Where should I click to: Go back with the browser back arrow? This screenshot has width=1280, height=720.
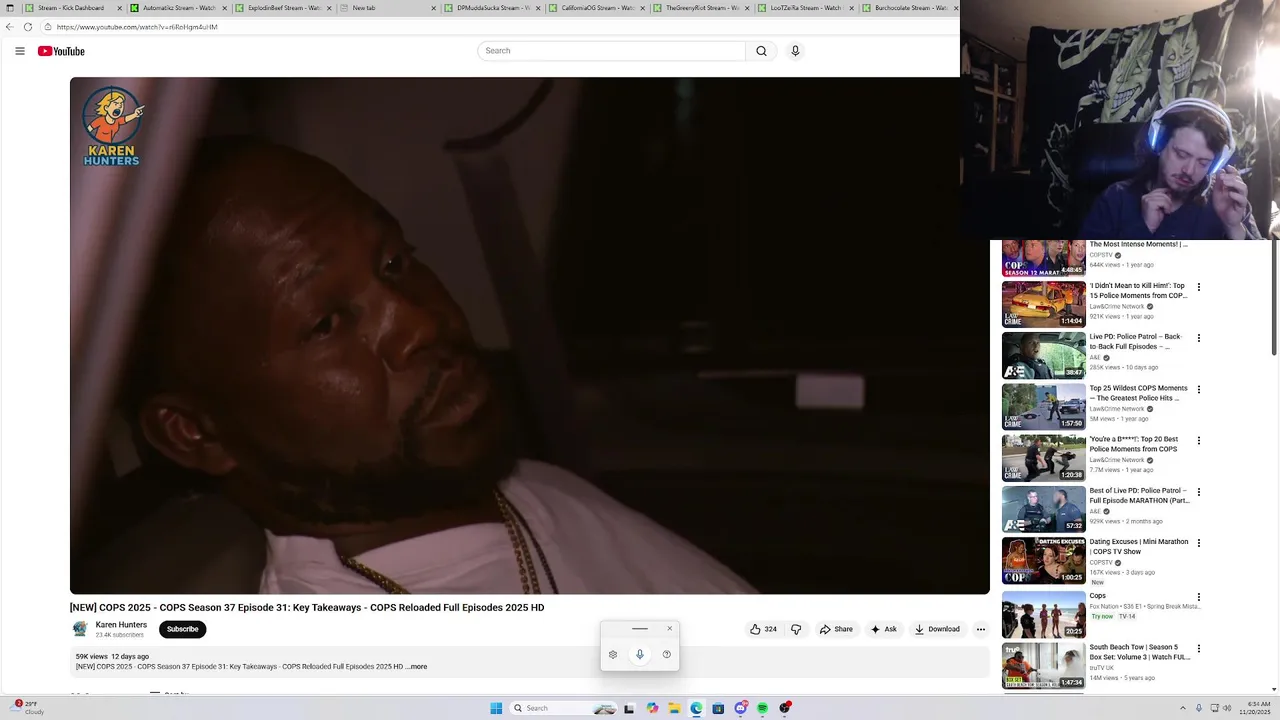pos(10,27)
